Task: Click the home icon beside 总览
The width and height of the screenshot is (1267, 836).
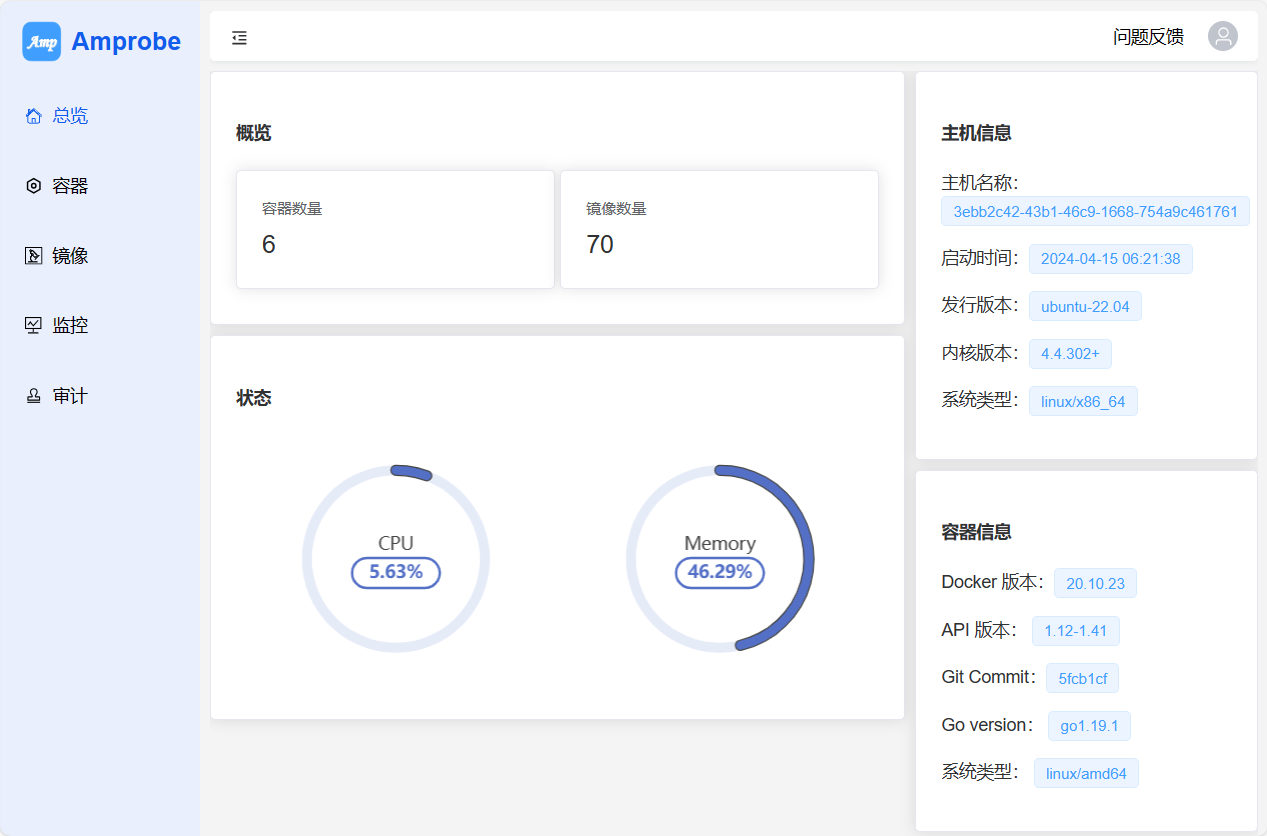Action: pyautogui.click(x=34, y=116)
